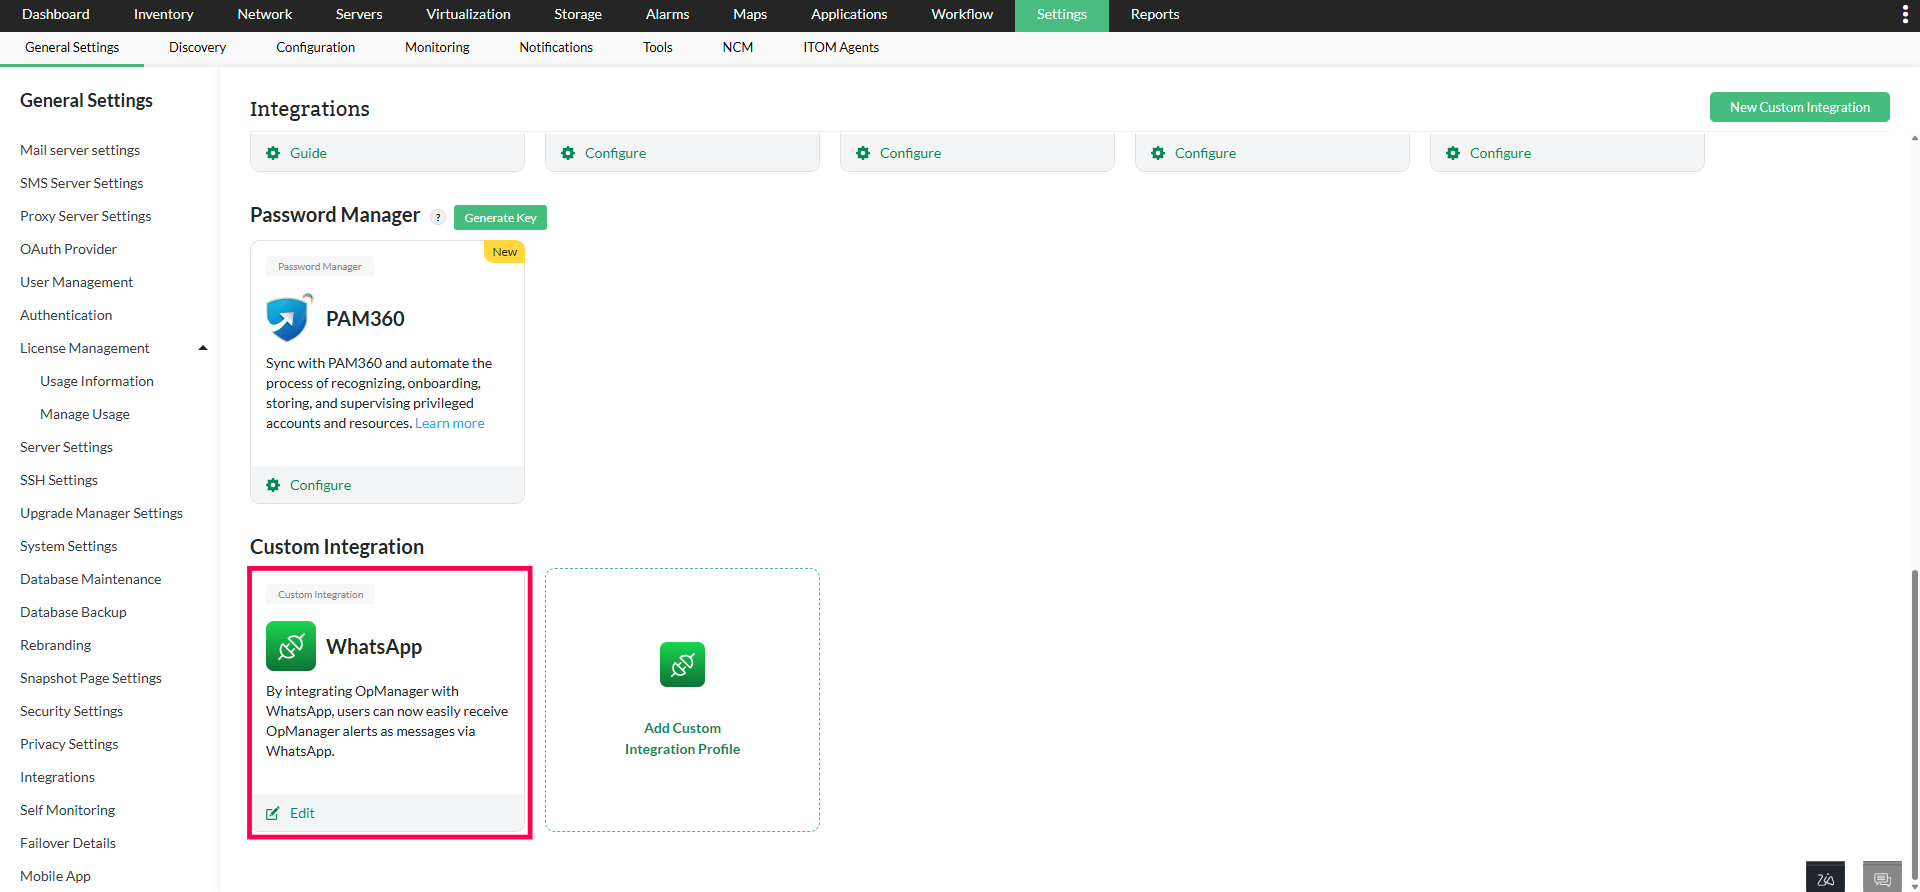
Task: Click the PAM360 shield logo
Action: (x=290, y=318)
